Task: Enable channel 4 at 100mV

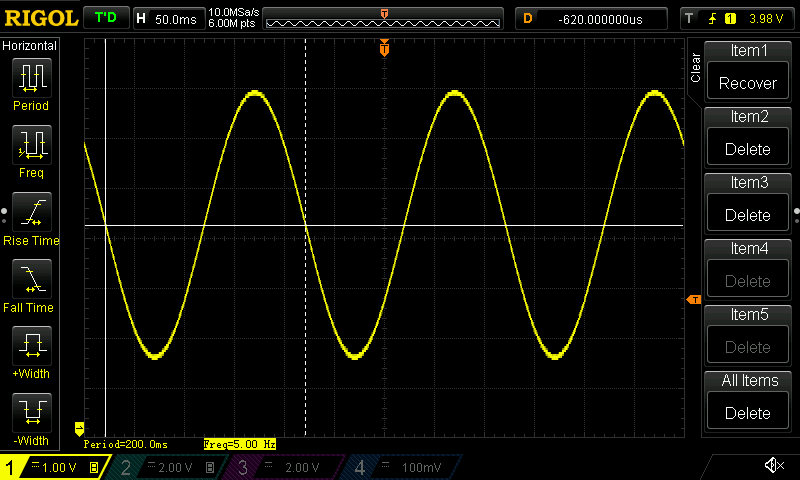Action: click(x=402, y=467)
